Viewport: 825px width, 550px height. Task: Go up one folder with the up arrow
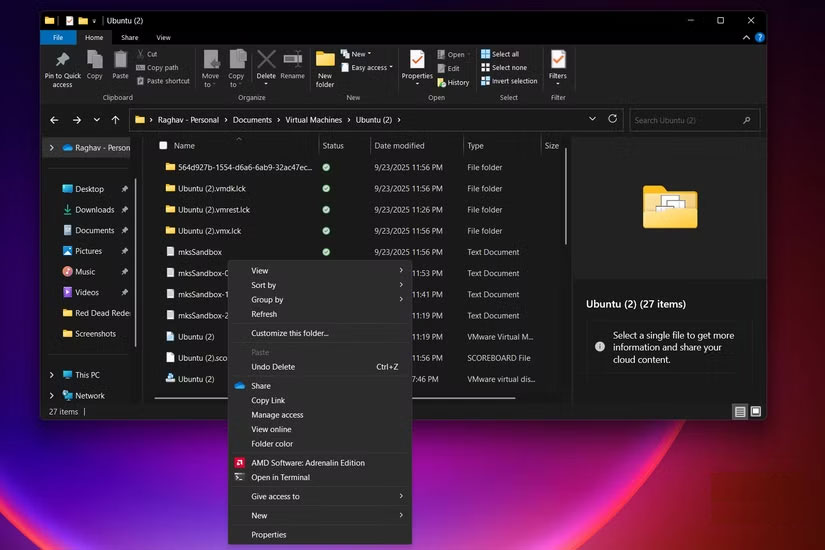tap(116, 120)
